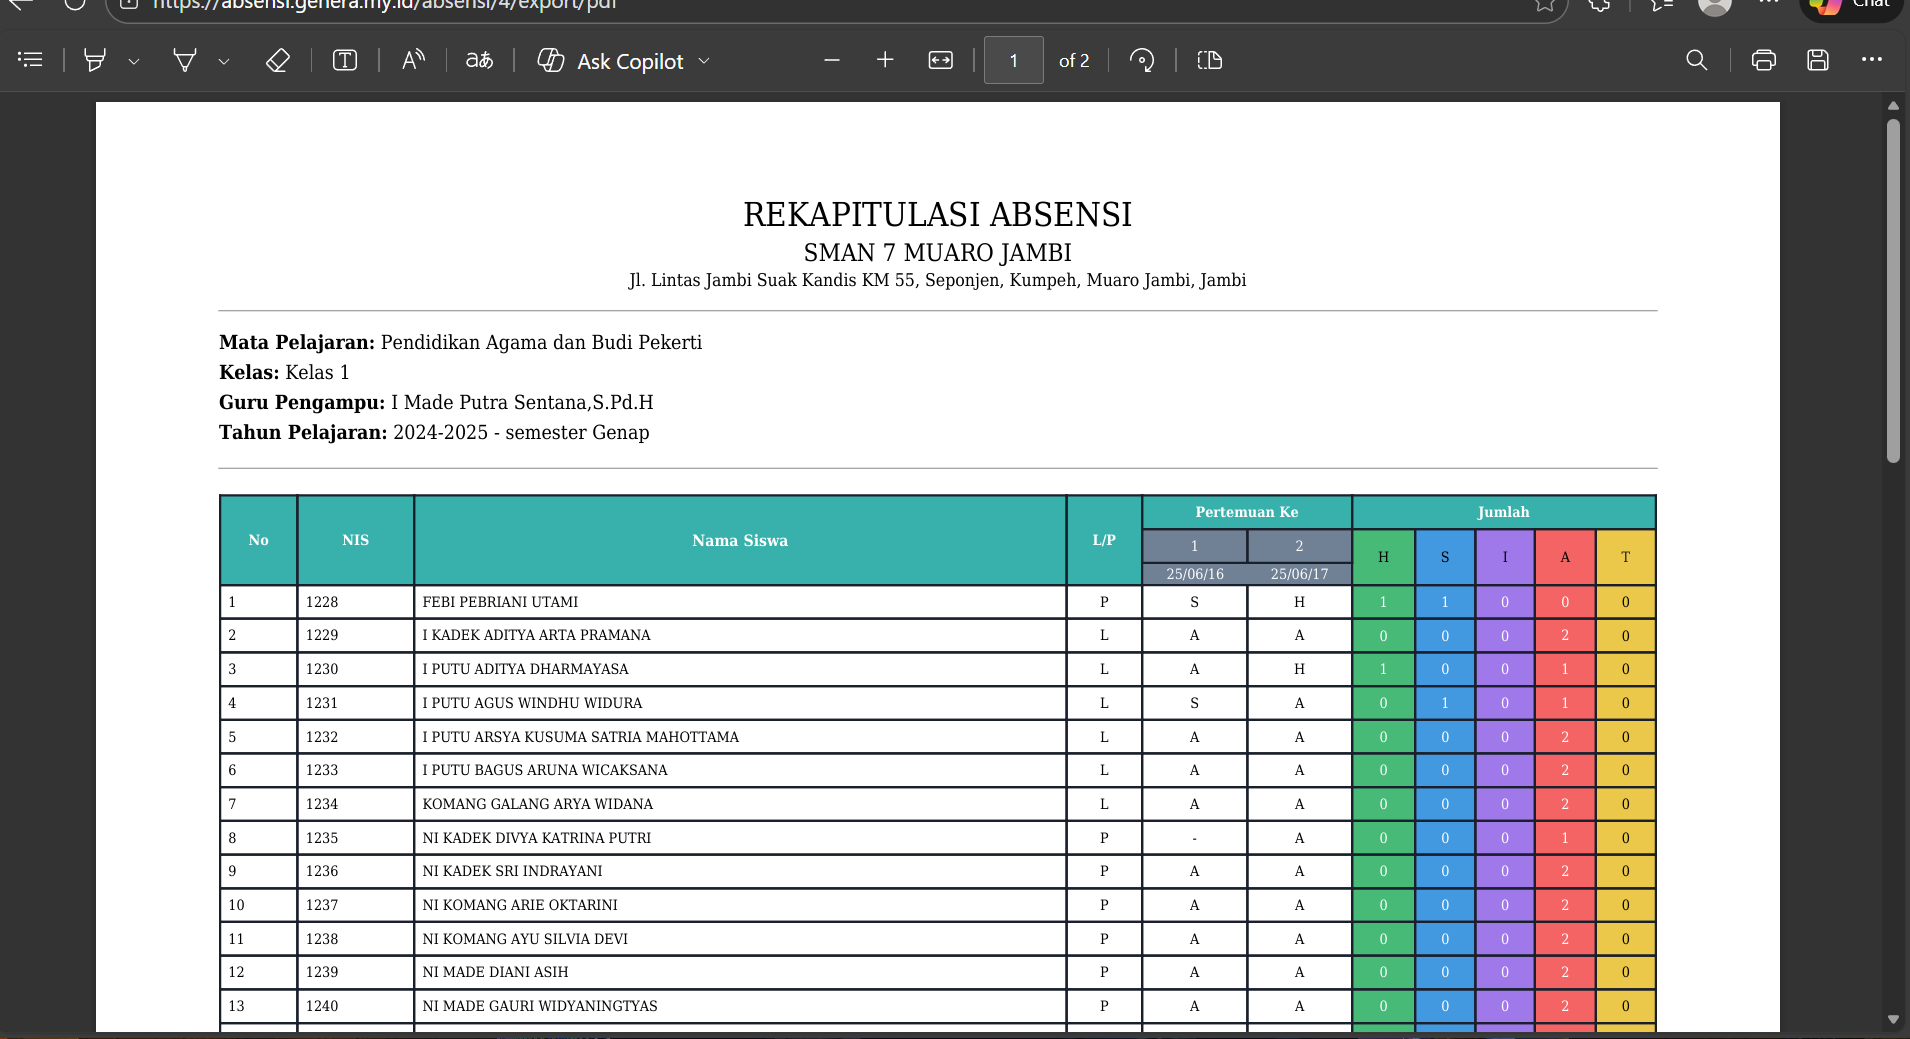This screenshot has width=1910, height=1039.
Task: Click NI MADE DIANI ASIH
Action: 495,972
